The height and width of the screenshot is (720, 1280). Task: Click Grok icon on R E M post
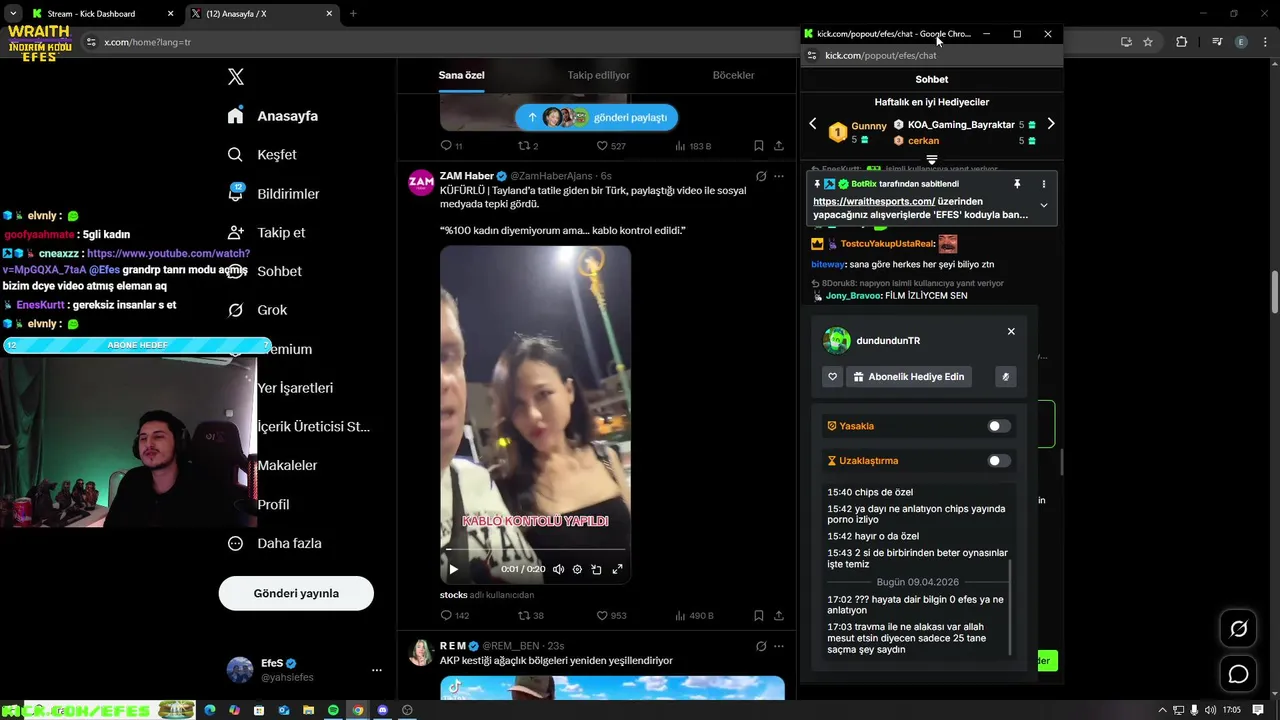click(761, 646)
